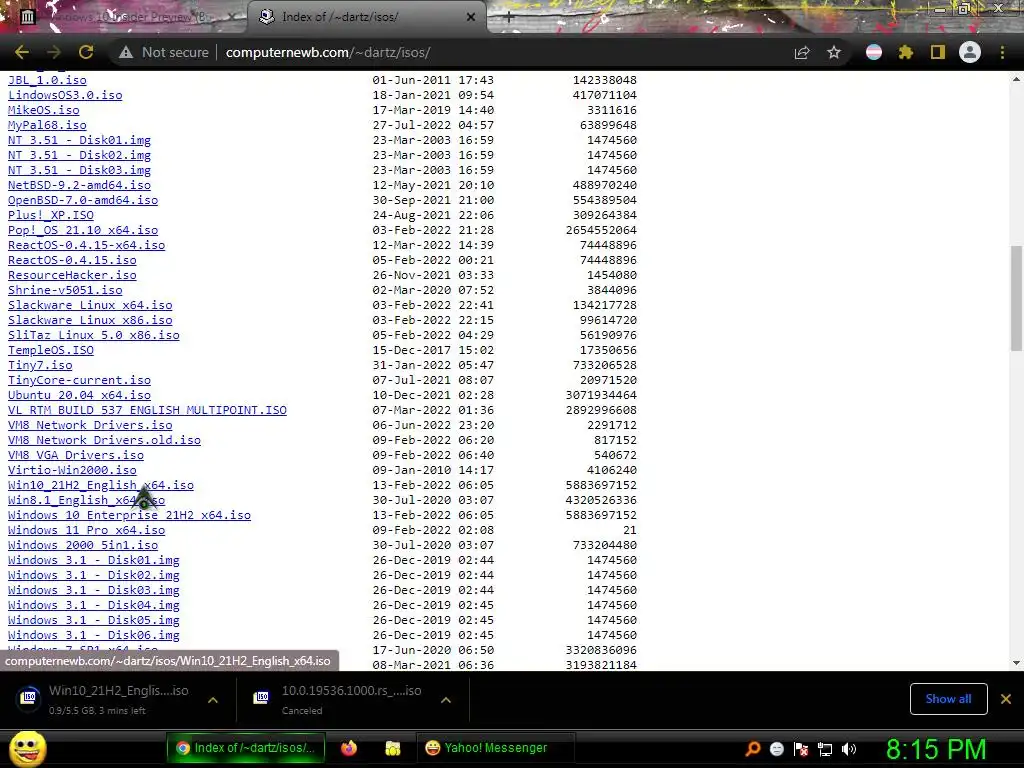
Task: Open the flag notification tray icon
Action: pyautogui.click(x=801, y=749)
